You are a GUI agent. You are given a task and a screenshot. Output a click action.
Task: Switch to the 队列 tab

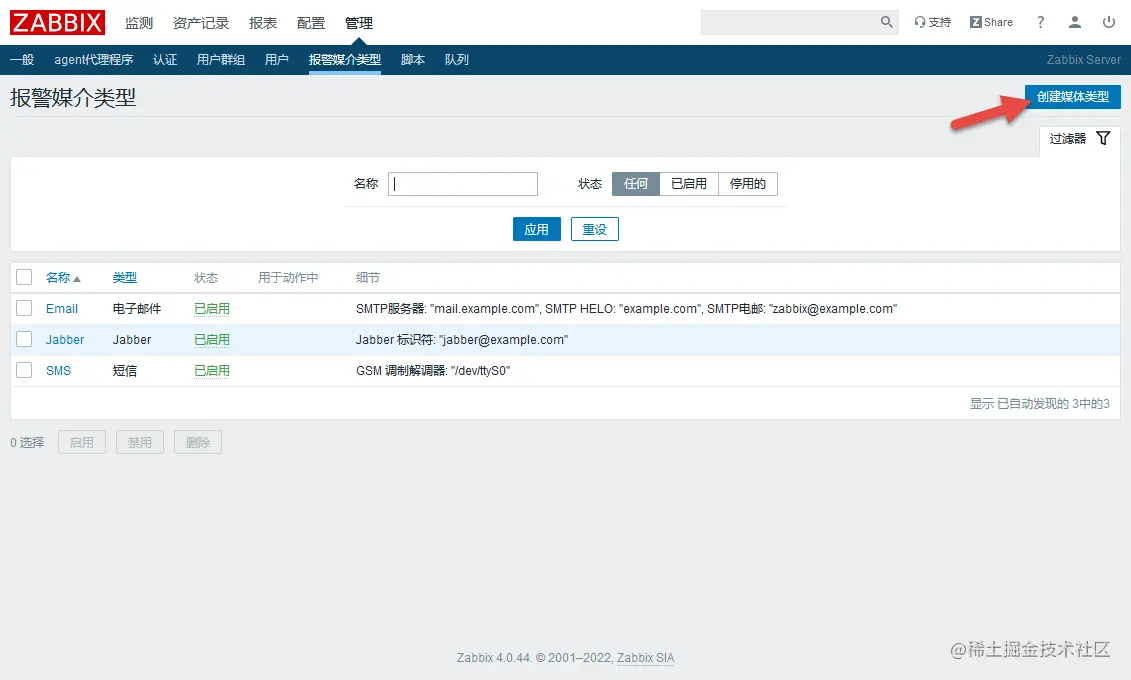tap(457, 59)
